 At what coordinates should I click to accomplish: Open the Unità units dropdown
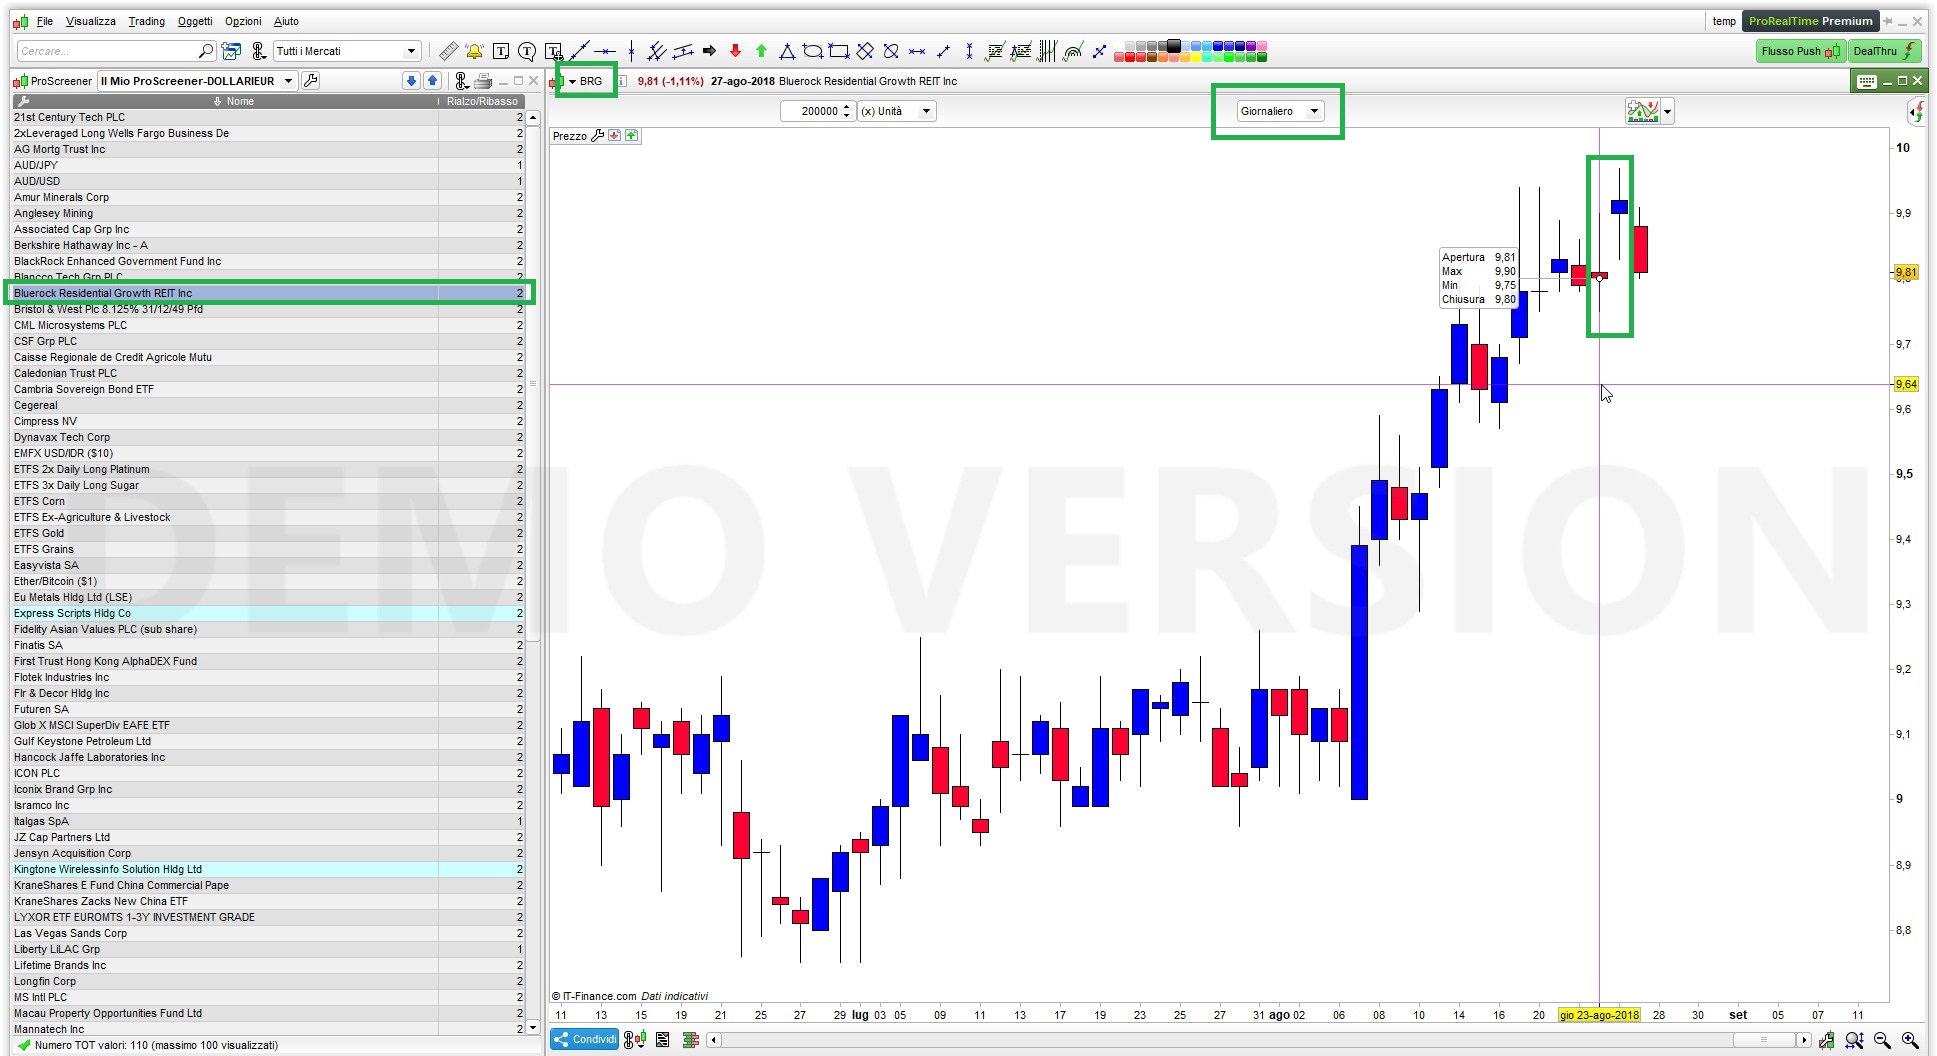point(897,111)
